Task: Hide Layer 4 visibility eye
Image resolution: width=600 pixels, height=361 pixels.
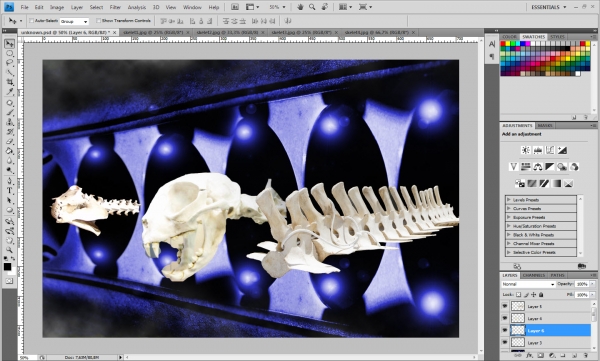Action: (x=505, y=318)
